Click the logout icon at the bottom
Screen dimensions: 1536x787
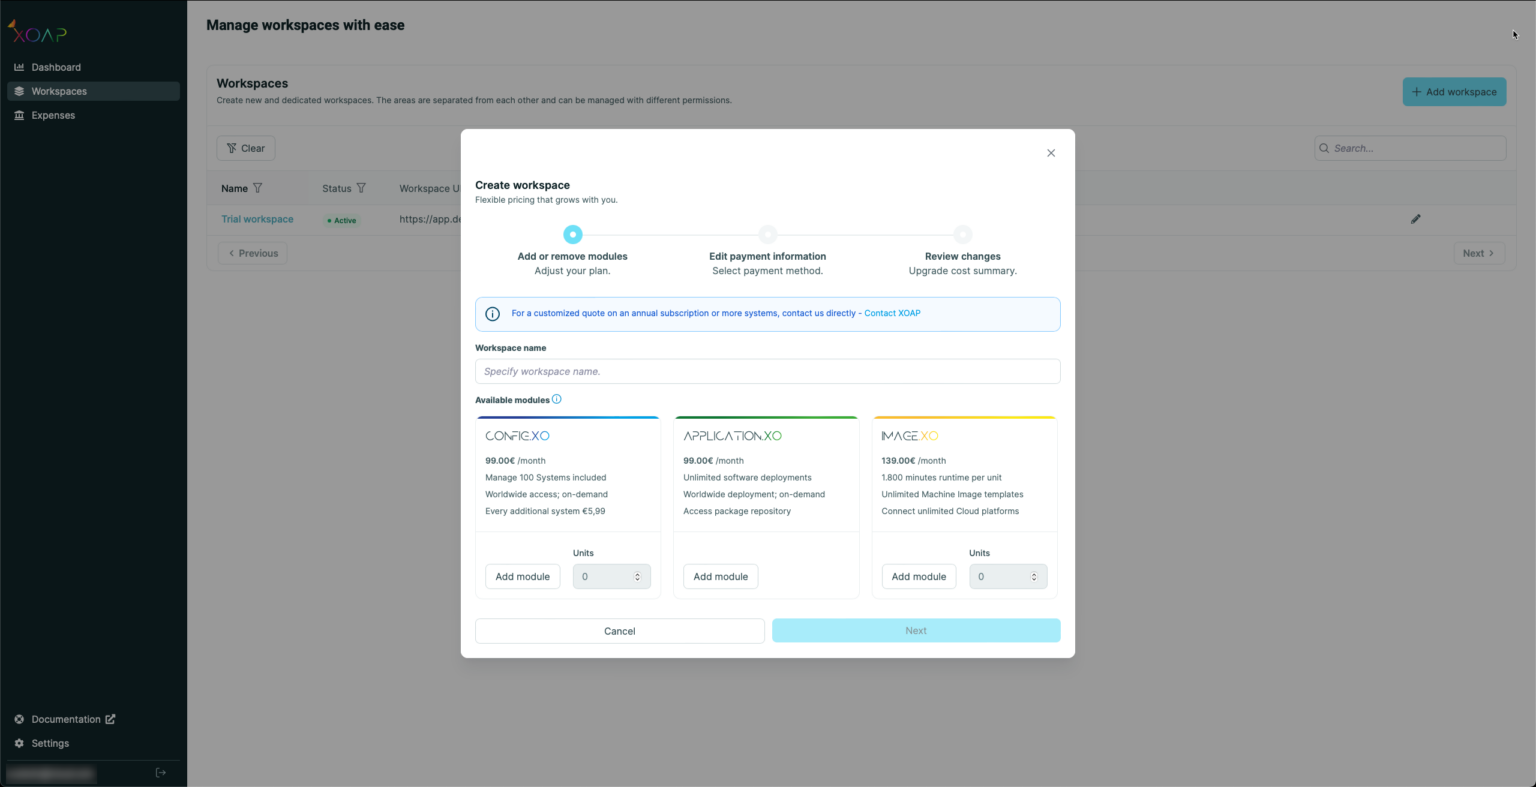coord(160,772)
